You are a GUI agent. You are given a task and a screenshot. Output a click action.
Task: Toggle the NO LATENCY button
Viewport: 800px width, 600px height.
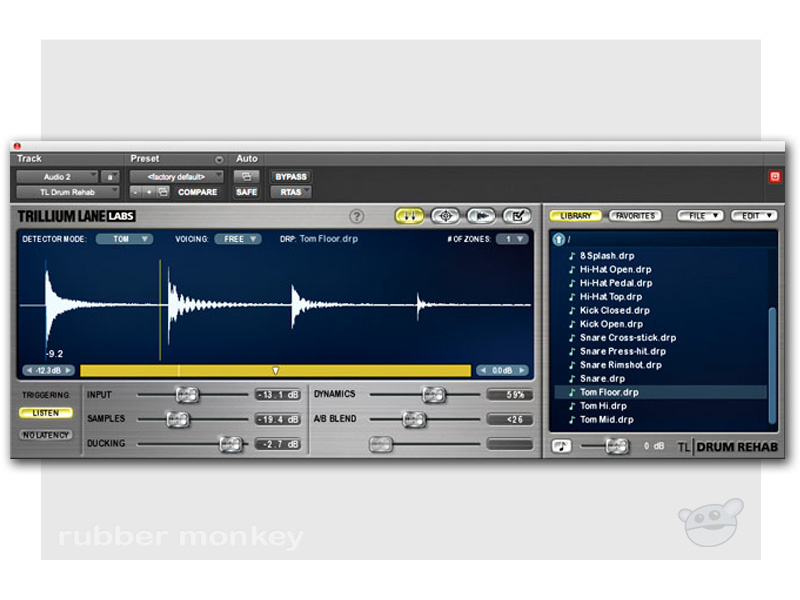tap(45, 435)
